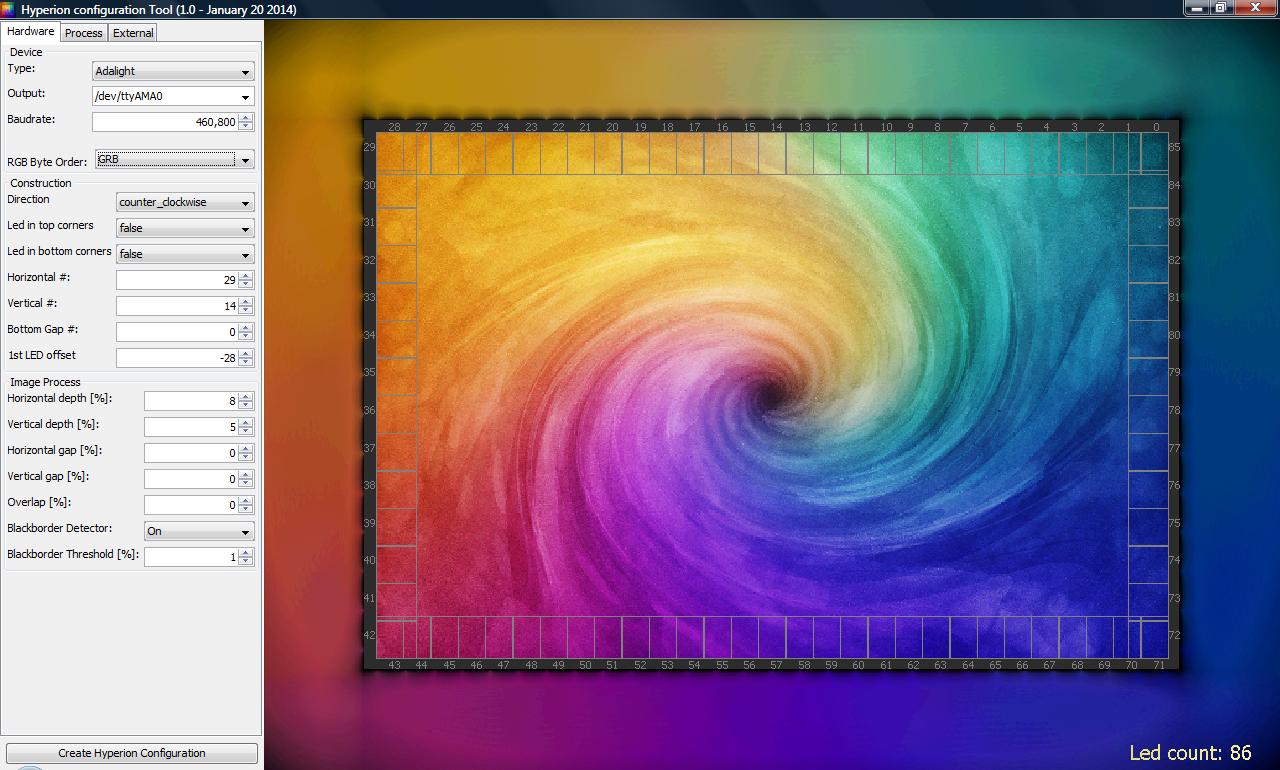Open the Led in bottom corners dropdown
Screen dimensions: 1280x770
coord(185,254)
